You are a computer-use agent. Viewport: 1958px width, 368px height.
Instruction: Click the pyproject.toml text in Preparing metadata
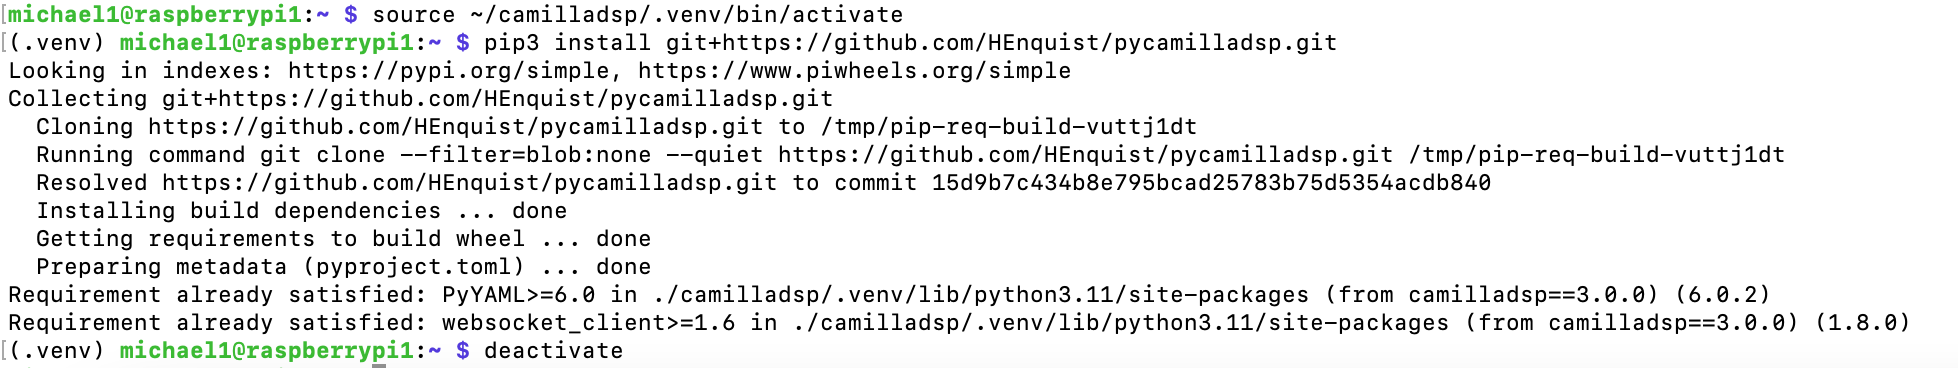click(x=414, y=267)
